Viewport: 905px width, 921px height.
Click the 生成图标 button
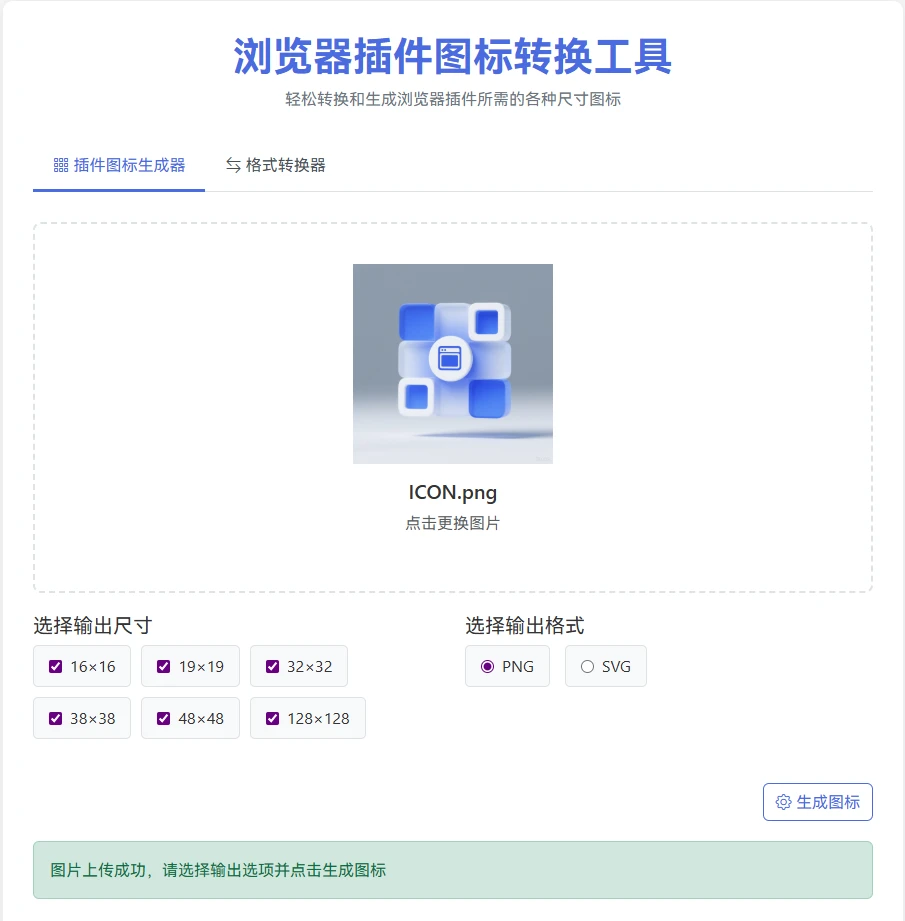click(817, 801)
